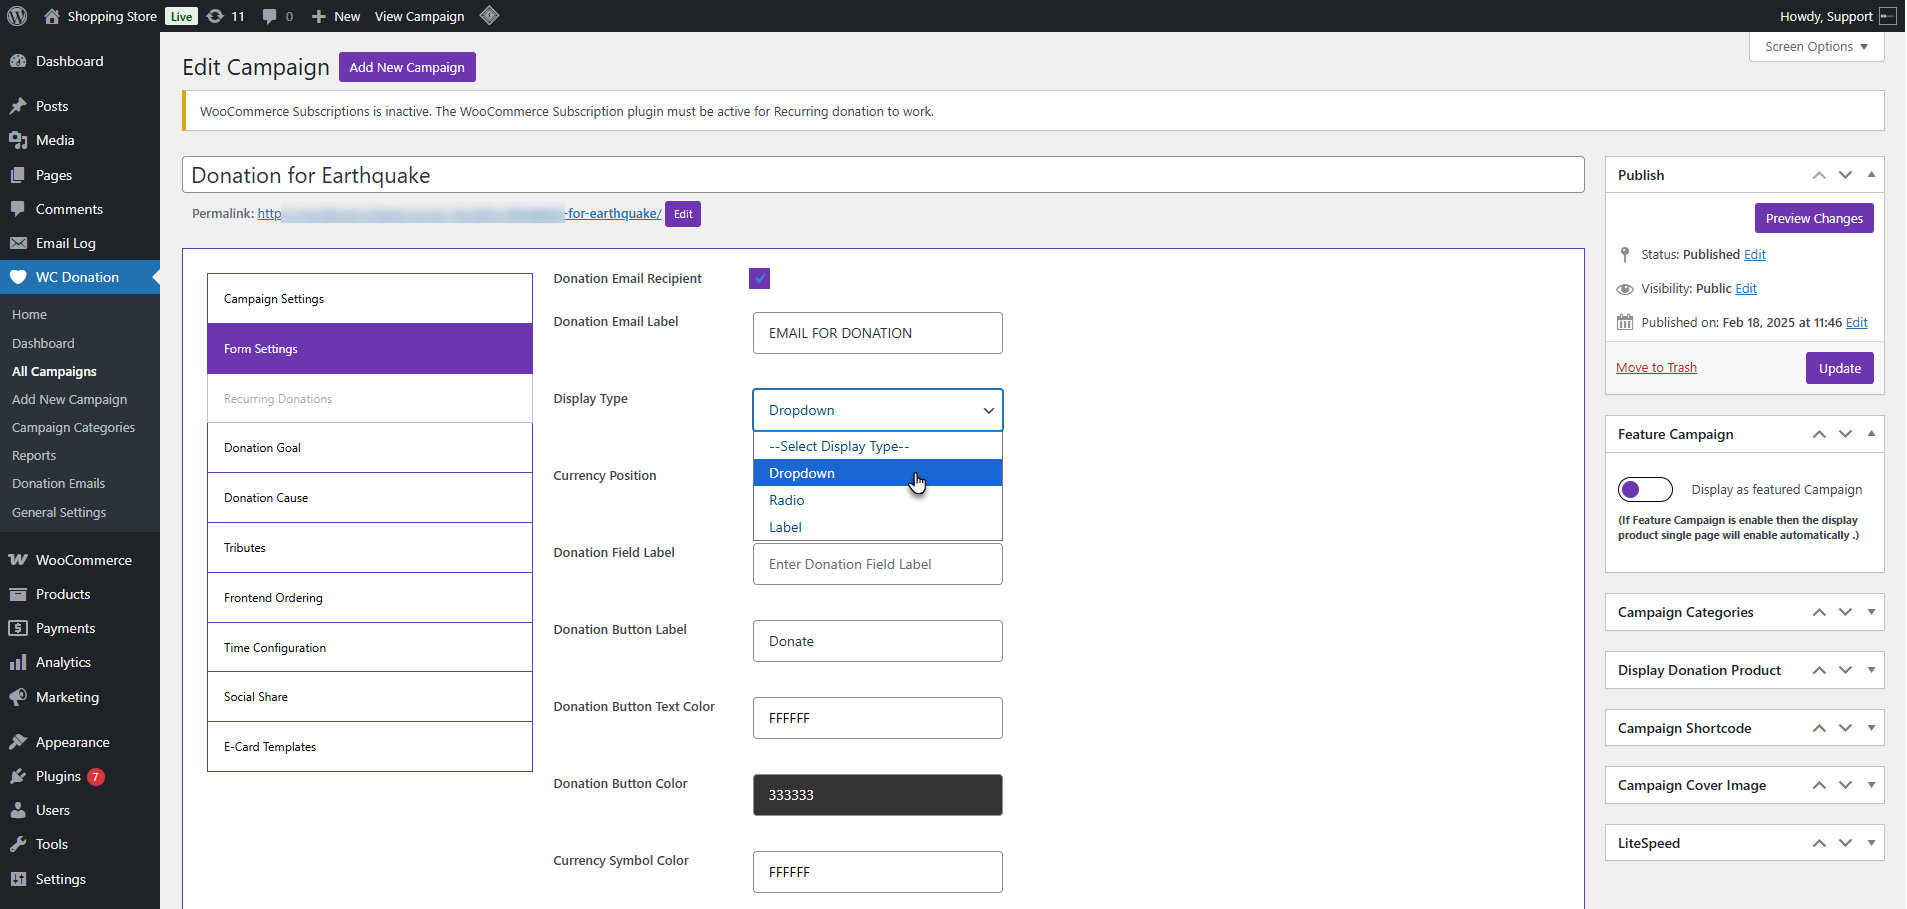1907x909 pixels.
Task: Toggle Display as featured Campaign switch
Action: tap(1644, 489)
